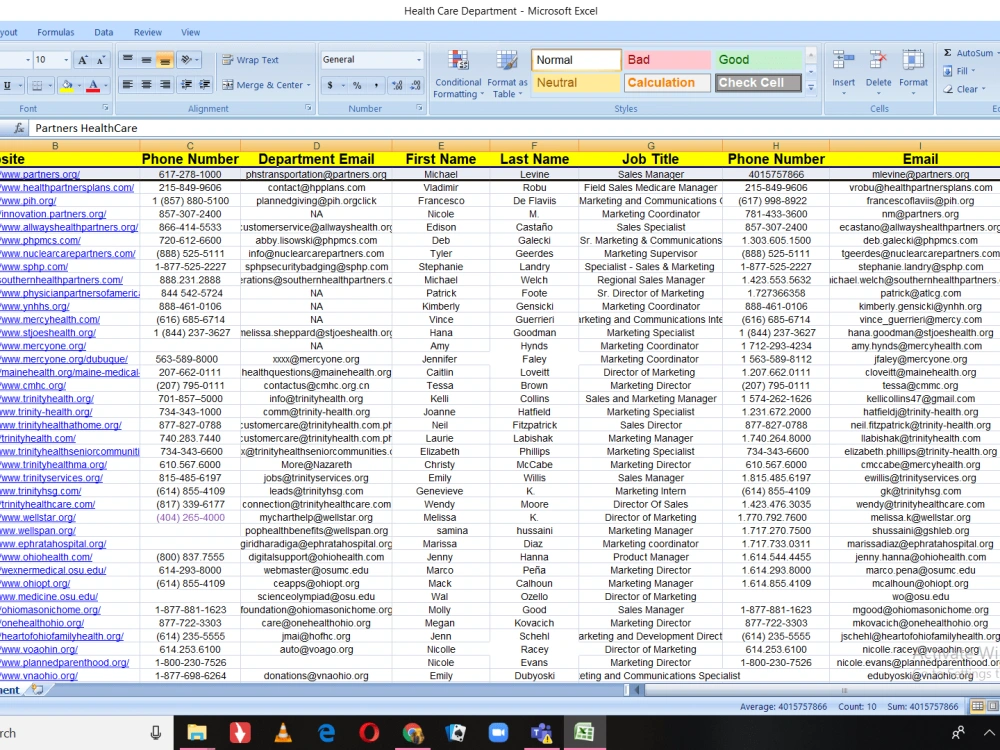Expand the cell styles gallery
The image size is (1000, 750).
pos(811,87)
